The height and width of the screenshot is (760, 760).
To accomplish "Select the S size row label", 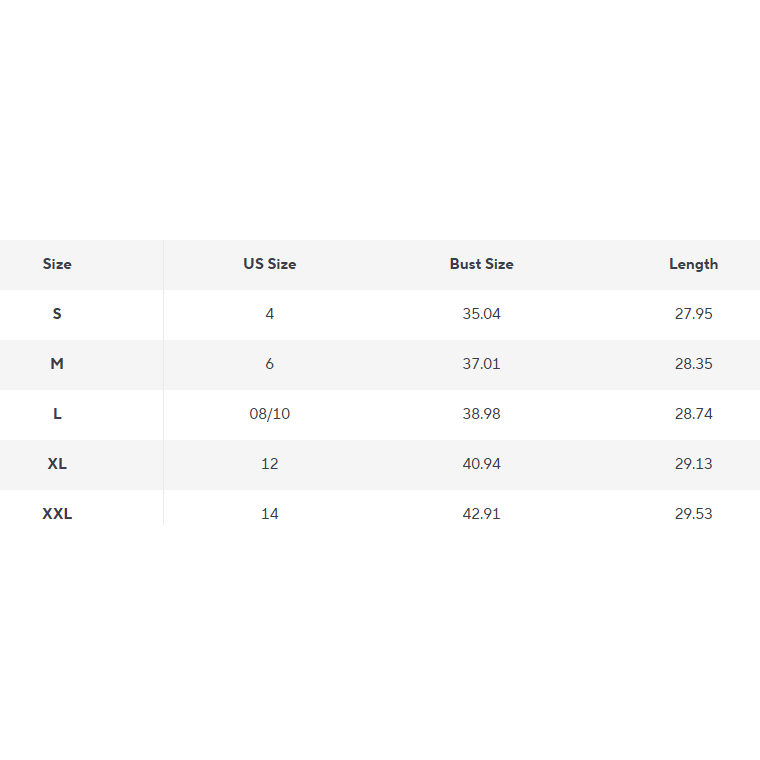I will tap(57, 314).
